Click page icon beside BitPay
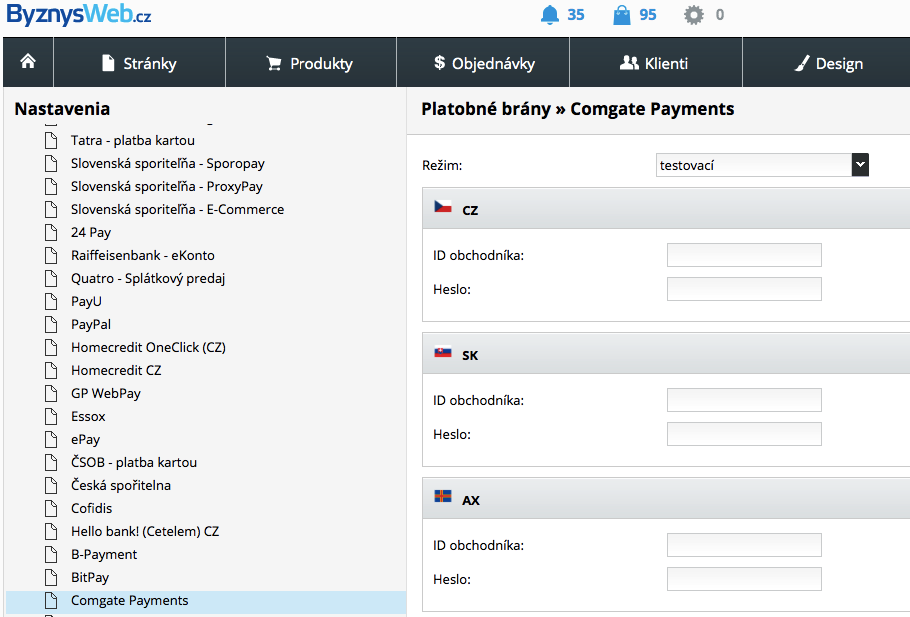The height and width of the screenshot is (617, 910). tap(51, 578)
